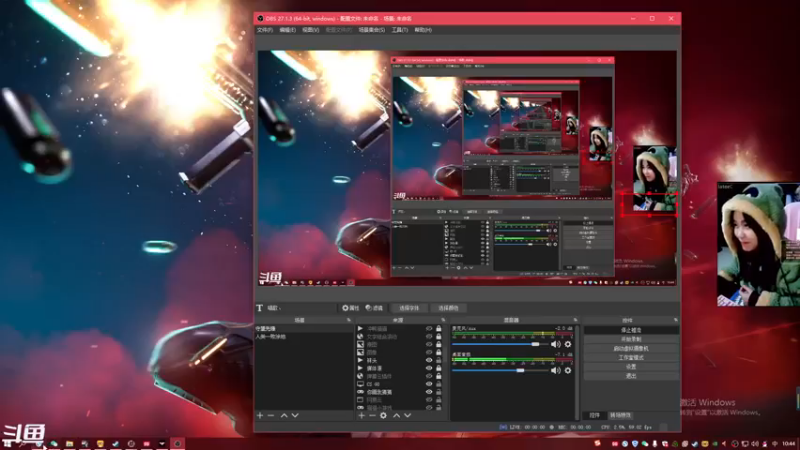Screen dimensions: 800x450
Task: Mute 麦克风/Aux with its speaker icon
Action: (x=556, y=344)
